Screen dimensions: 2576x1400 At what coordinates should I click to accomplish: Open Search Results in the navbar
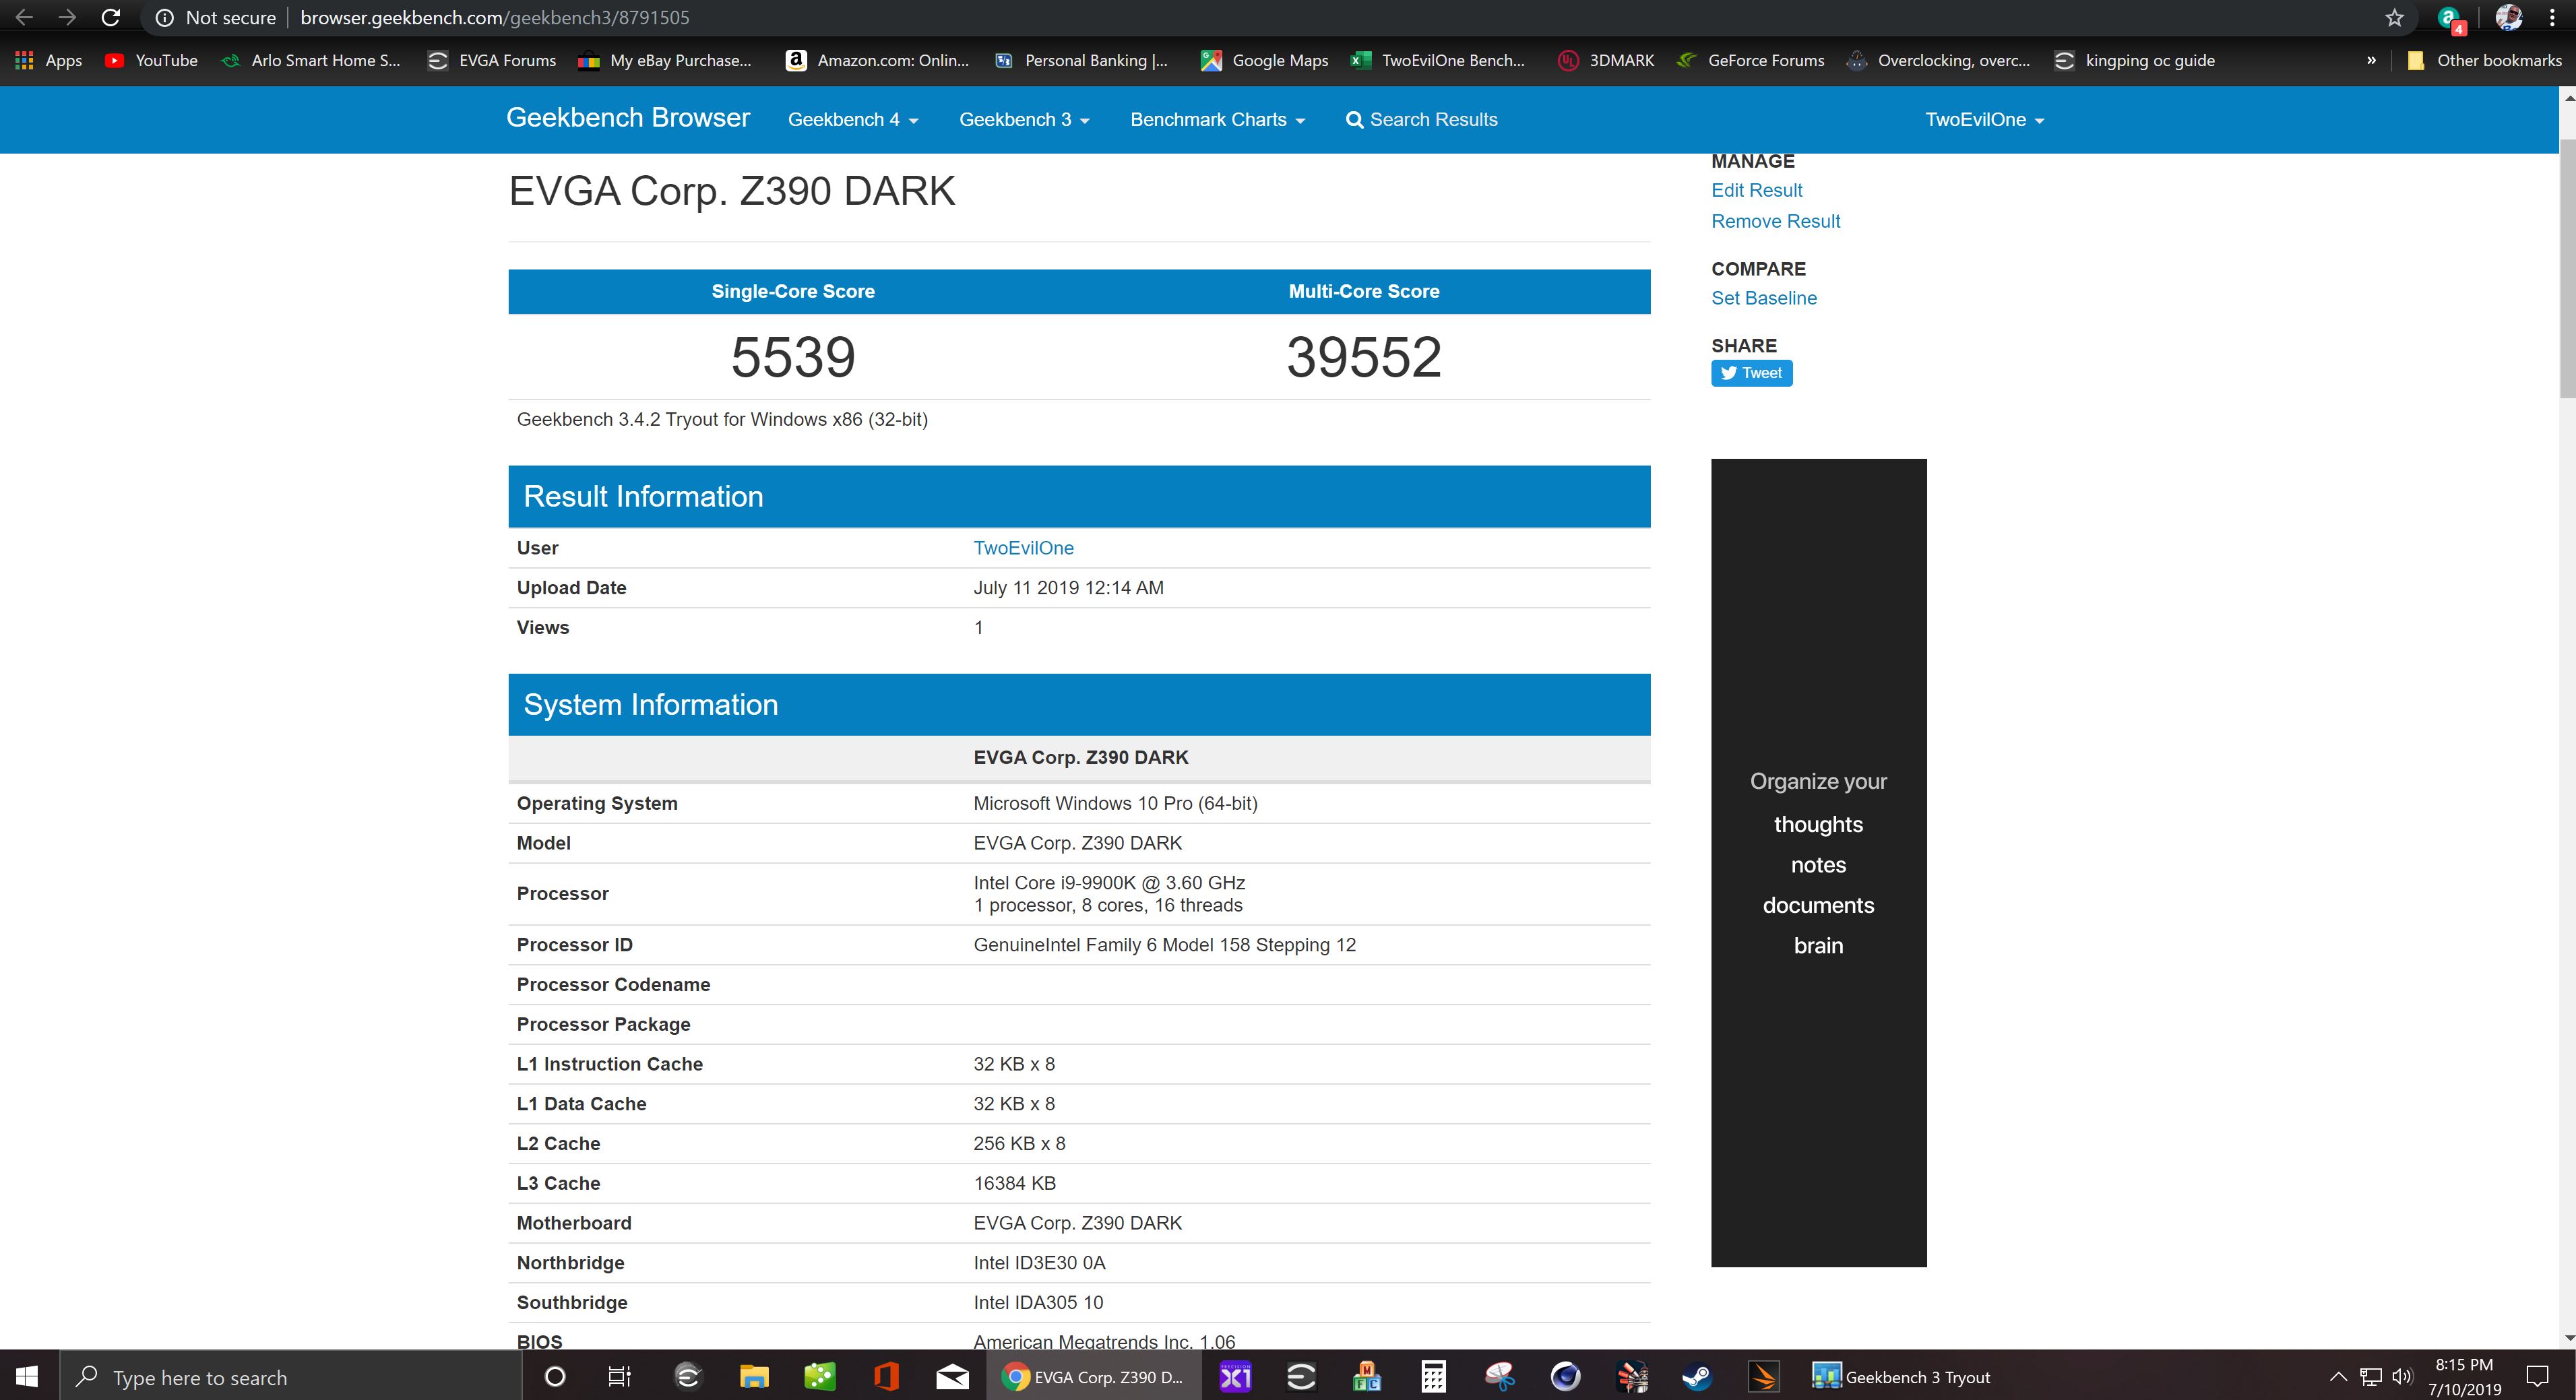coord(1422,120)
